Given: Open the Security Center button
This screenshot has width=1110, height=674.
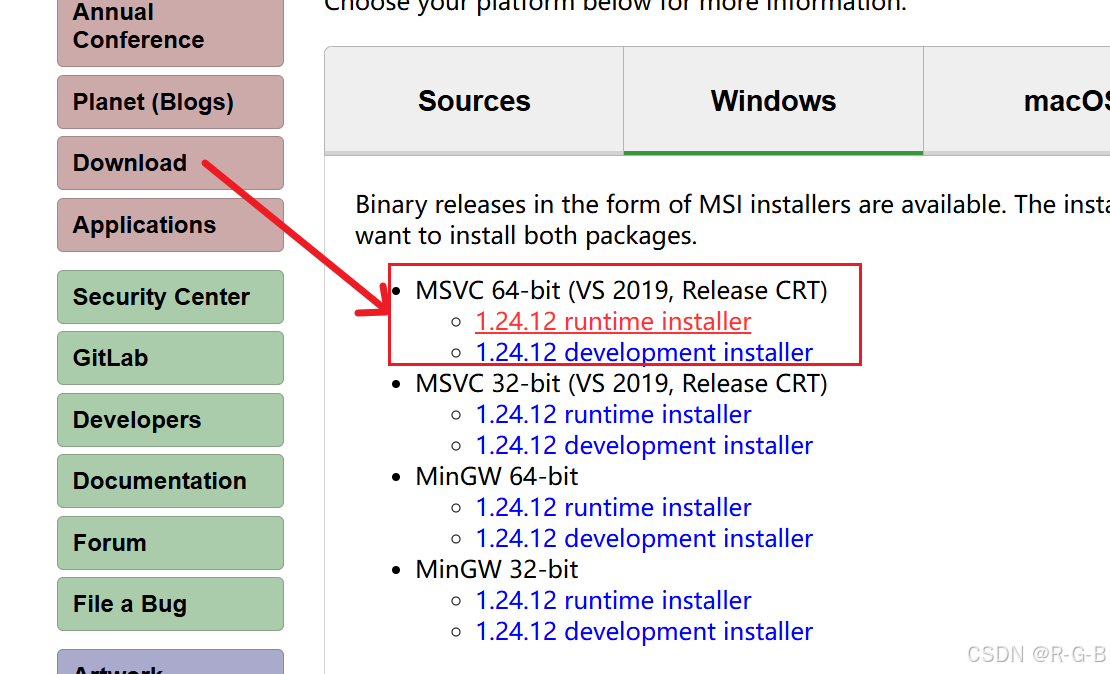Looking at the screenshot, I should [170, 297].
